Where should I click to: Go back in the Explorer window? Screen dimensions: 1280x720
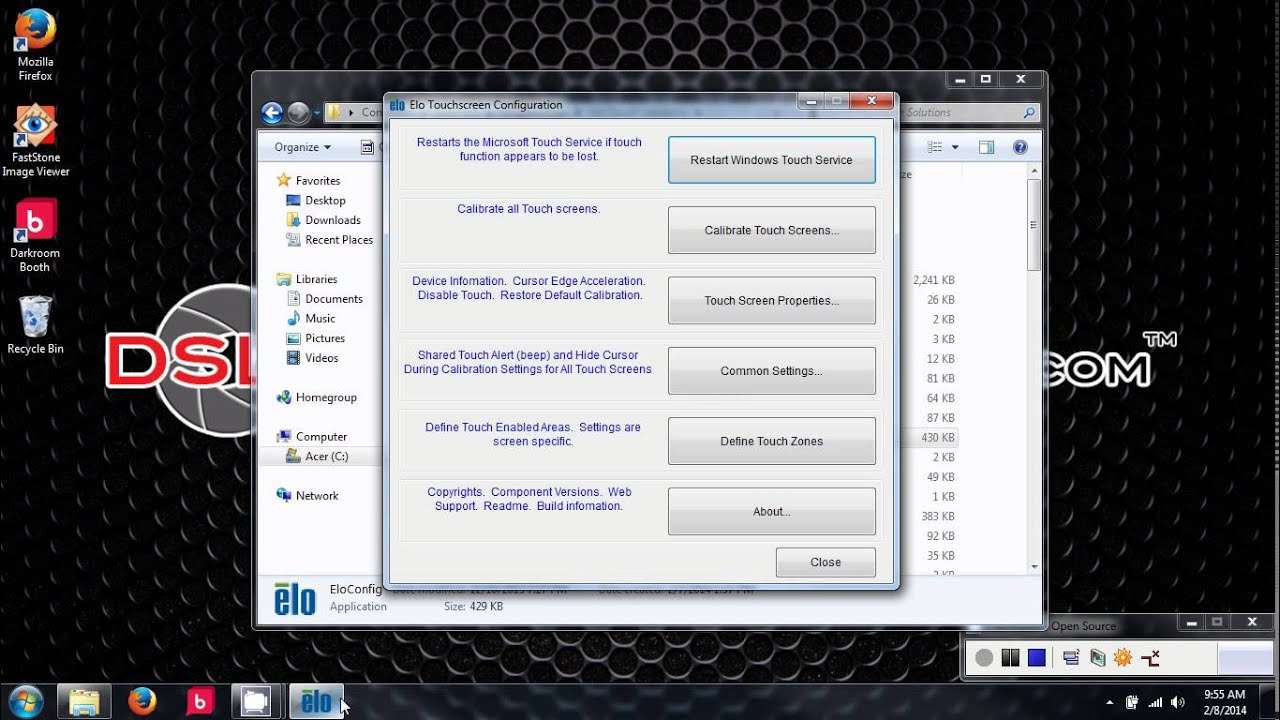click(x=272, y=113)
